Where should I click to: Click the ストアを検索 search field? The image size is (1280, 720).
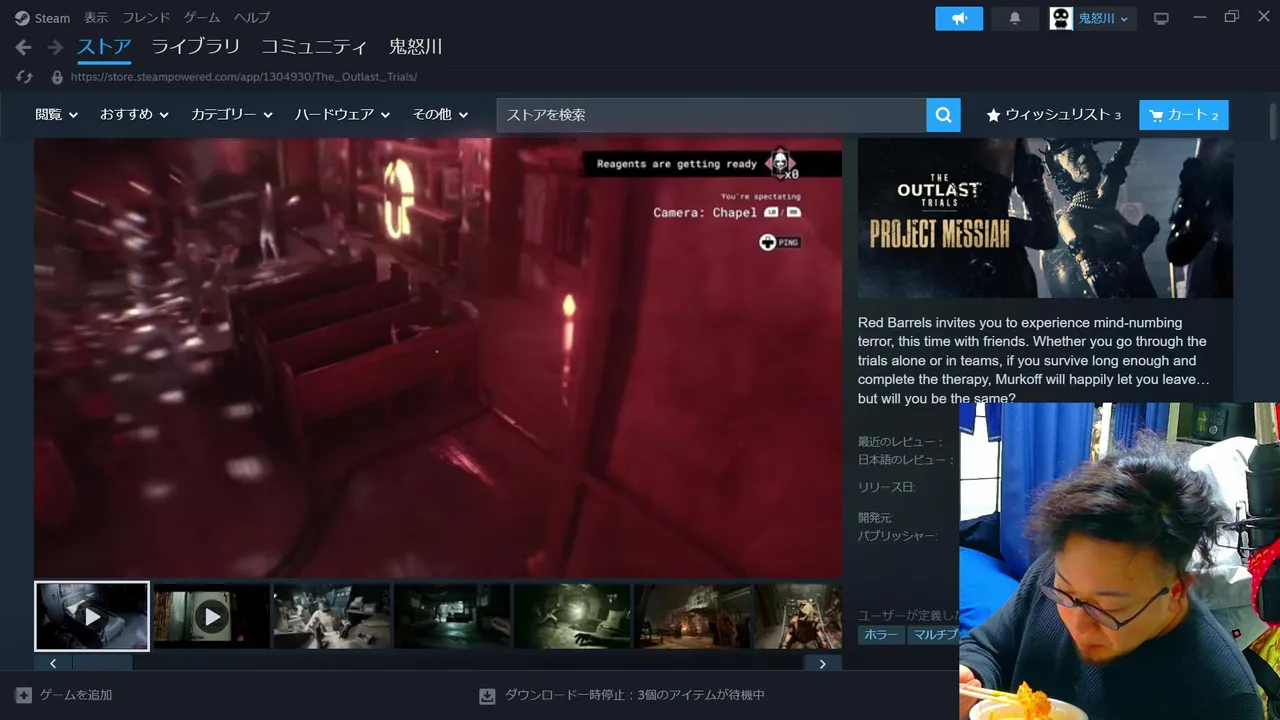point(711,115)
